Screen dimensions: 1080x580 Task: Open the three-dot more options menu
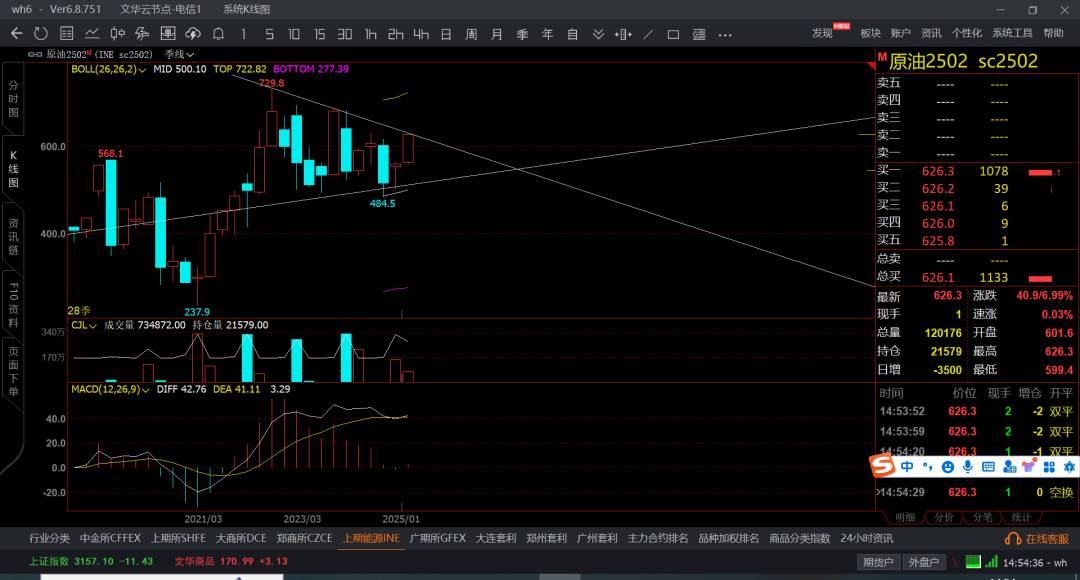(x=725, y=34)
